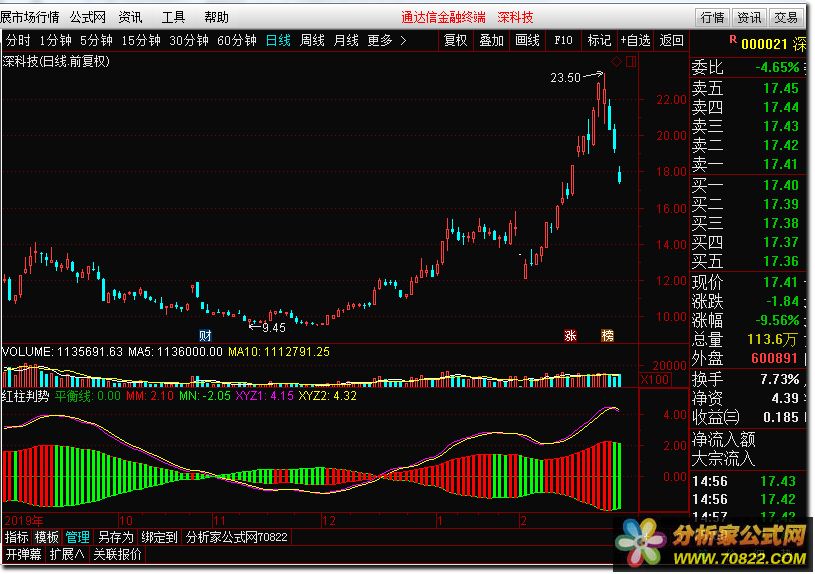Click the 榜 ranking marker on chart

(607, 335)
